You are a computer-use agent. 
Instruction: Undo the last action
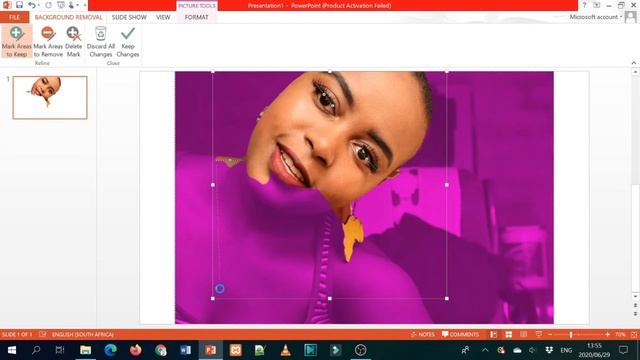coord(31,5)
